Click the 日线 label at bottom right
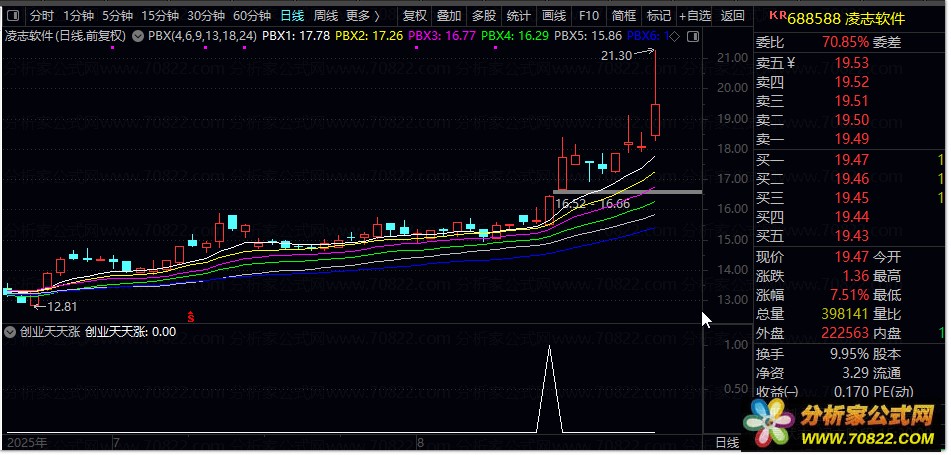This screenshot has height=455, width=951. tap(727, 443)
